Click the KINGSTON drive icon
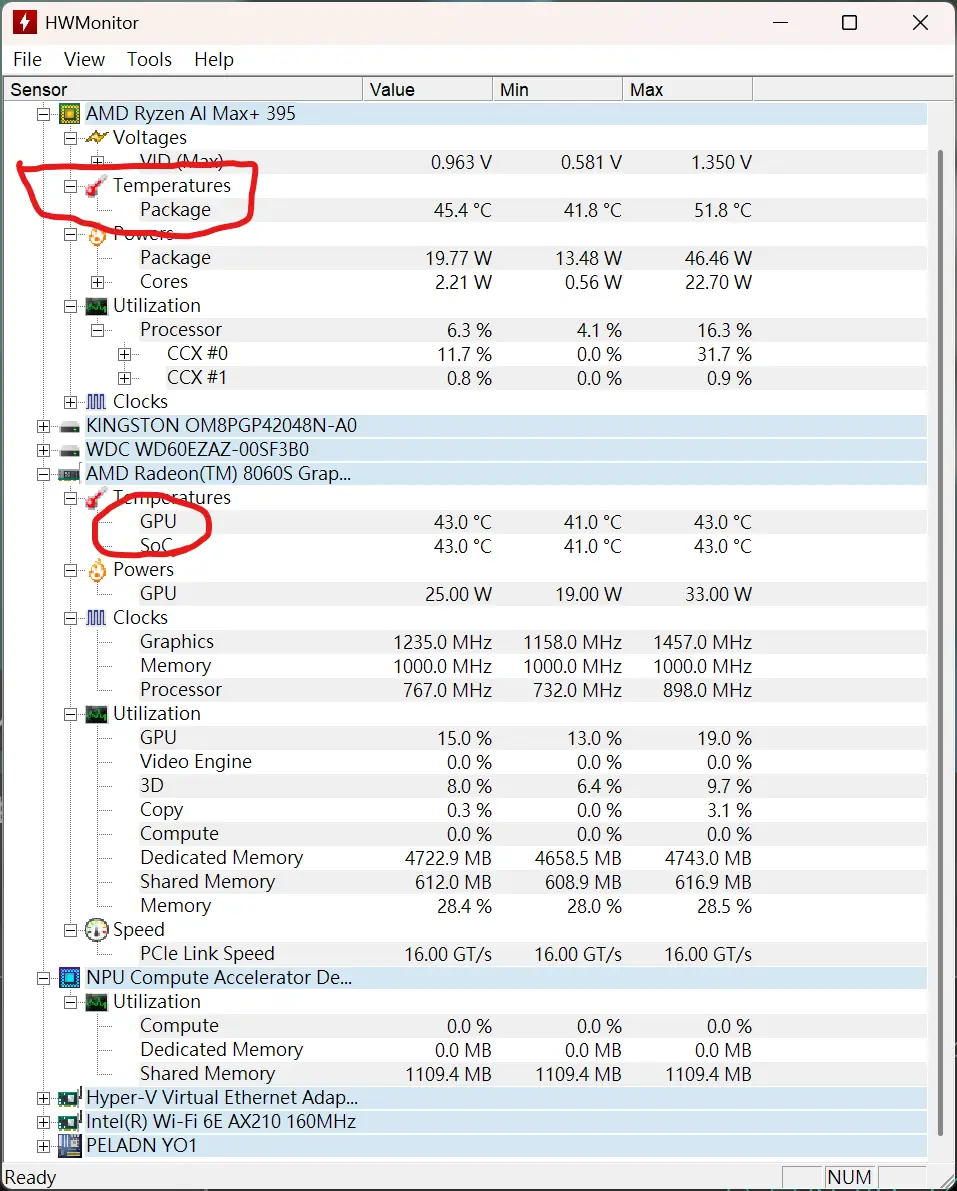Viewport: 957px width, 1191px height. 69,426
